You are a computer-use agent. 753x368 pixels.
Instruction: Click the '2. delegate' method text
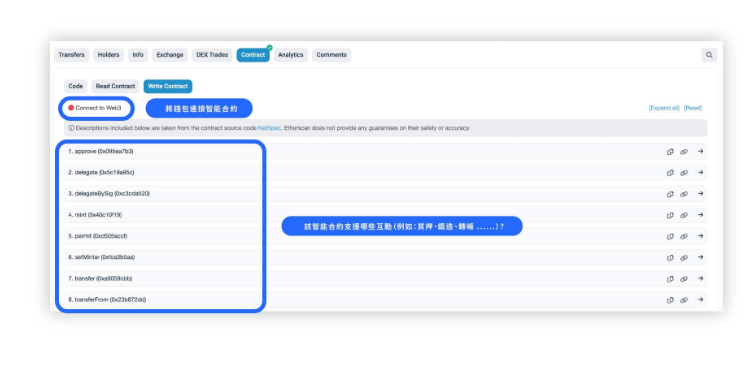101,172
